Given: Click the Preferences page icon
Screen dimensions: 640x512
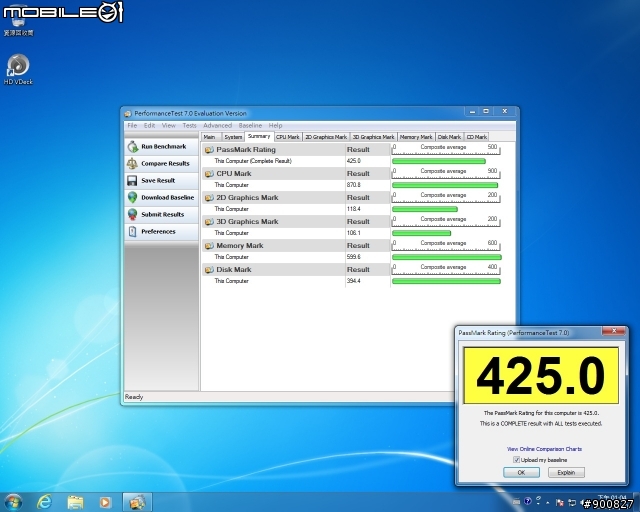Looking at the screenshot, I should [x=132, y=232].
